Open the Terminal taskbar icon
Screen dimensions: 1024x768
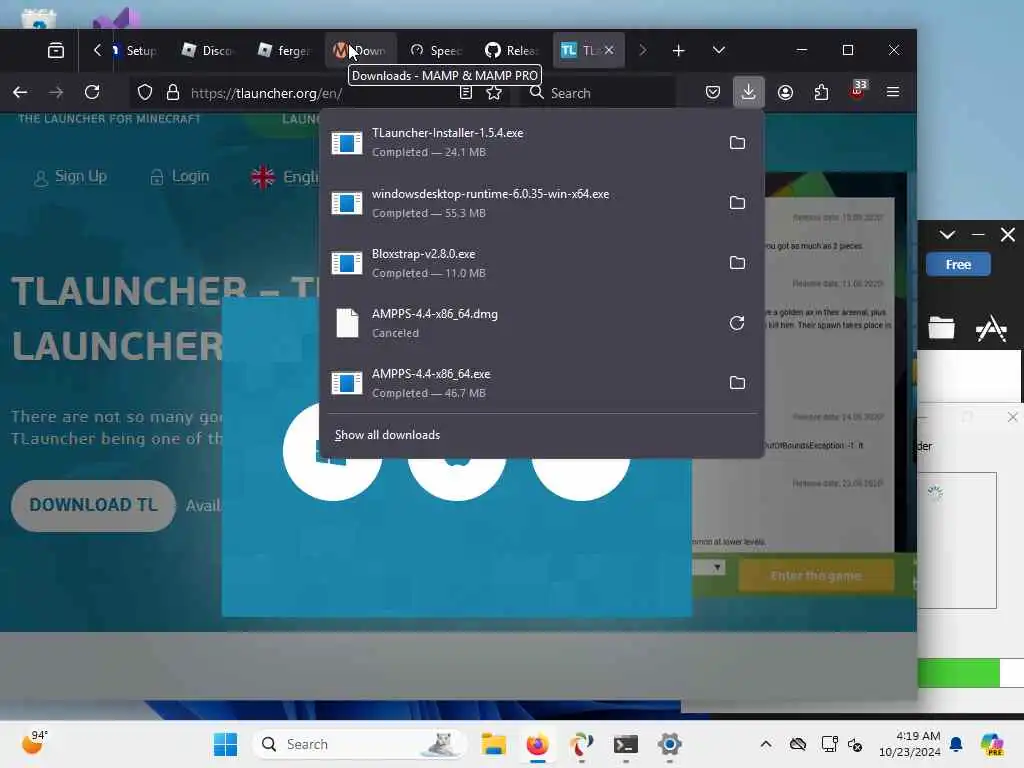coord(626,744)
